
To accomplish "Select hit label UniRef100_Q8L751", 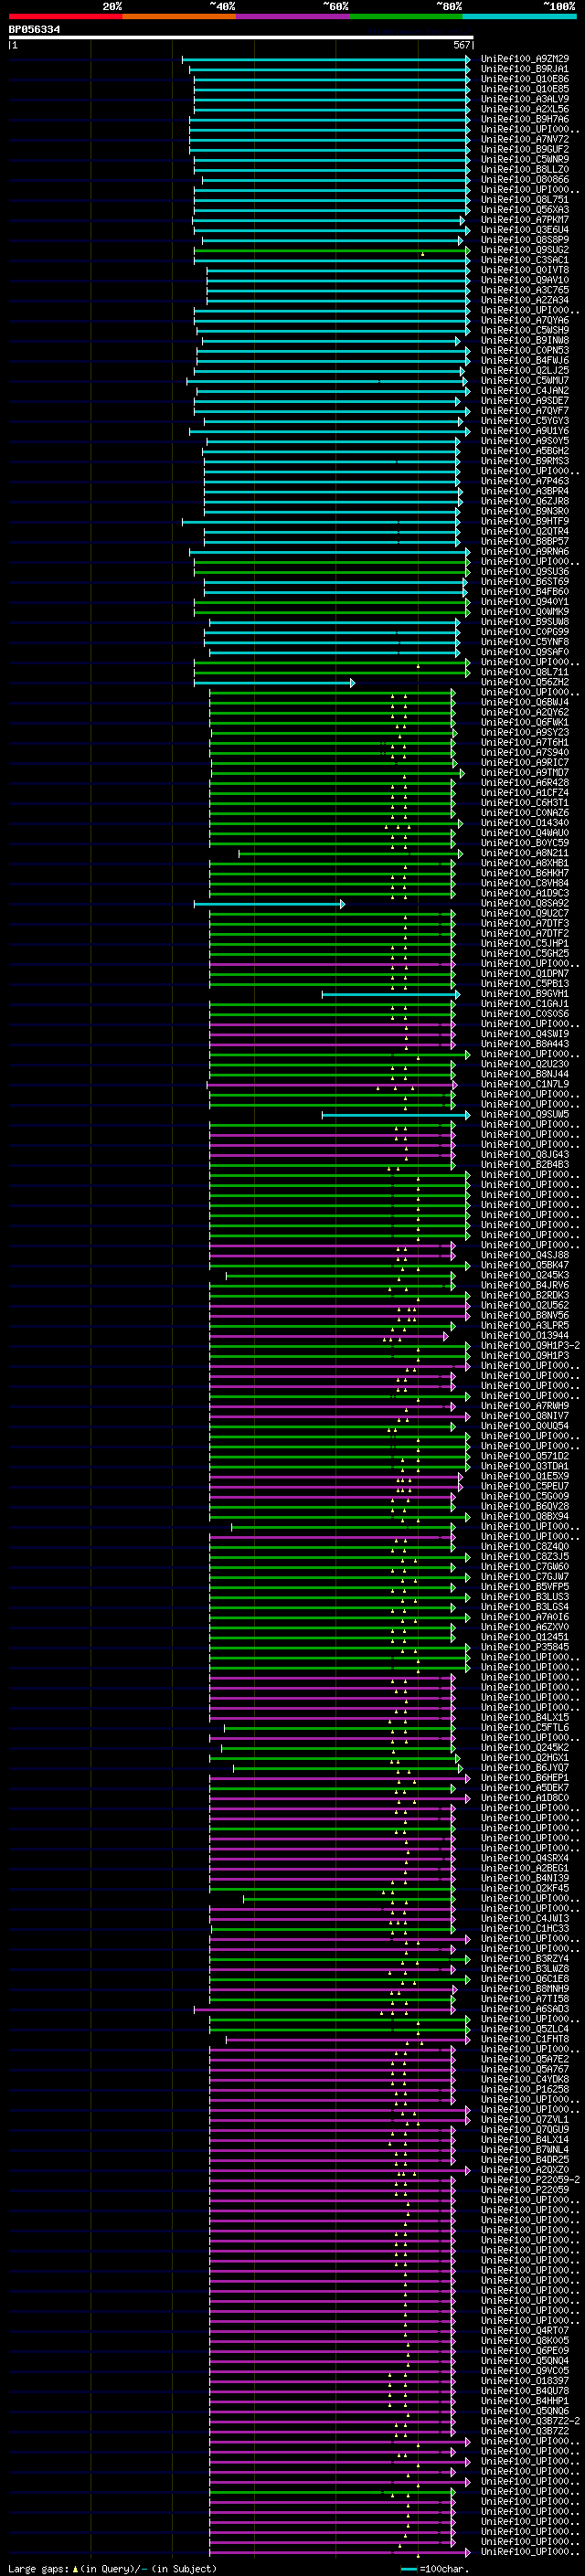I will pos(525,200).
